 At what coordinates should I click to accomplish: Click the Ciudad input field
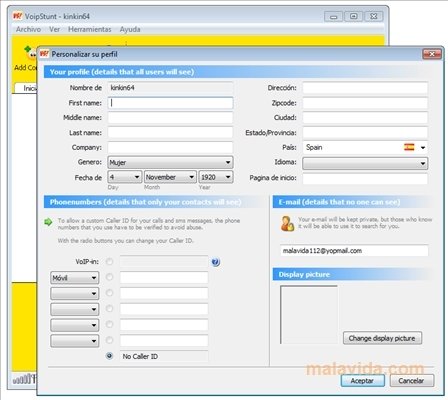[x=365, y=118]
